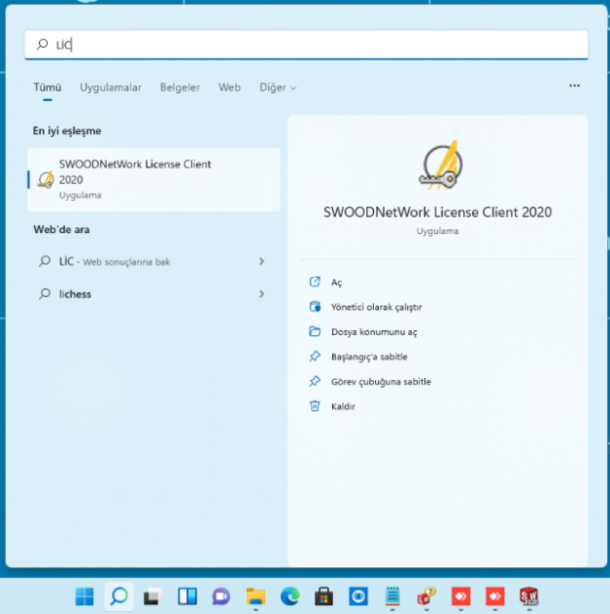The image size is (610, 614).
Task: Open the Diğer dropdown filter
Action: coord(278,87)
